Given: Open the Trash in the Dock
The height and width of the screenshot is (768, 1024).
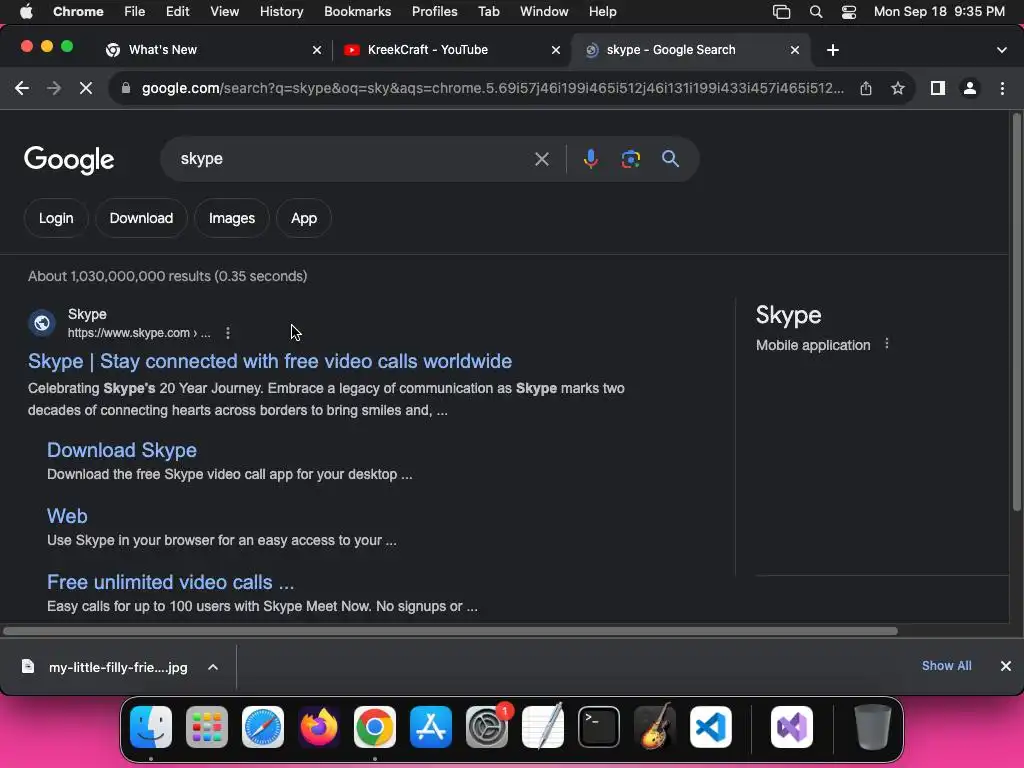Looking at the screenshot, I should pos(872,727).
